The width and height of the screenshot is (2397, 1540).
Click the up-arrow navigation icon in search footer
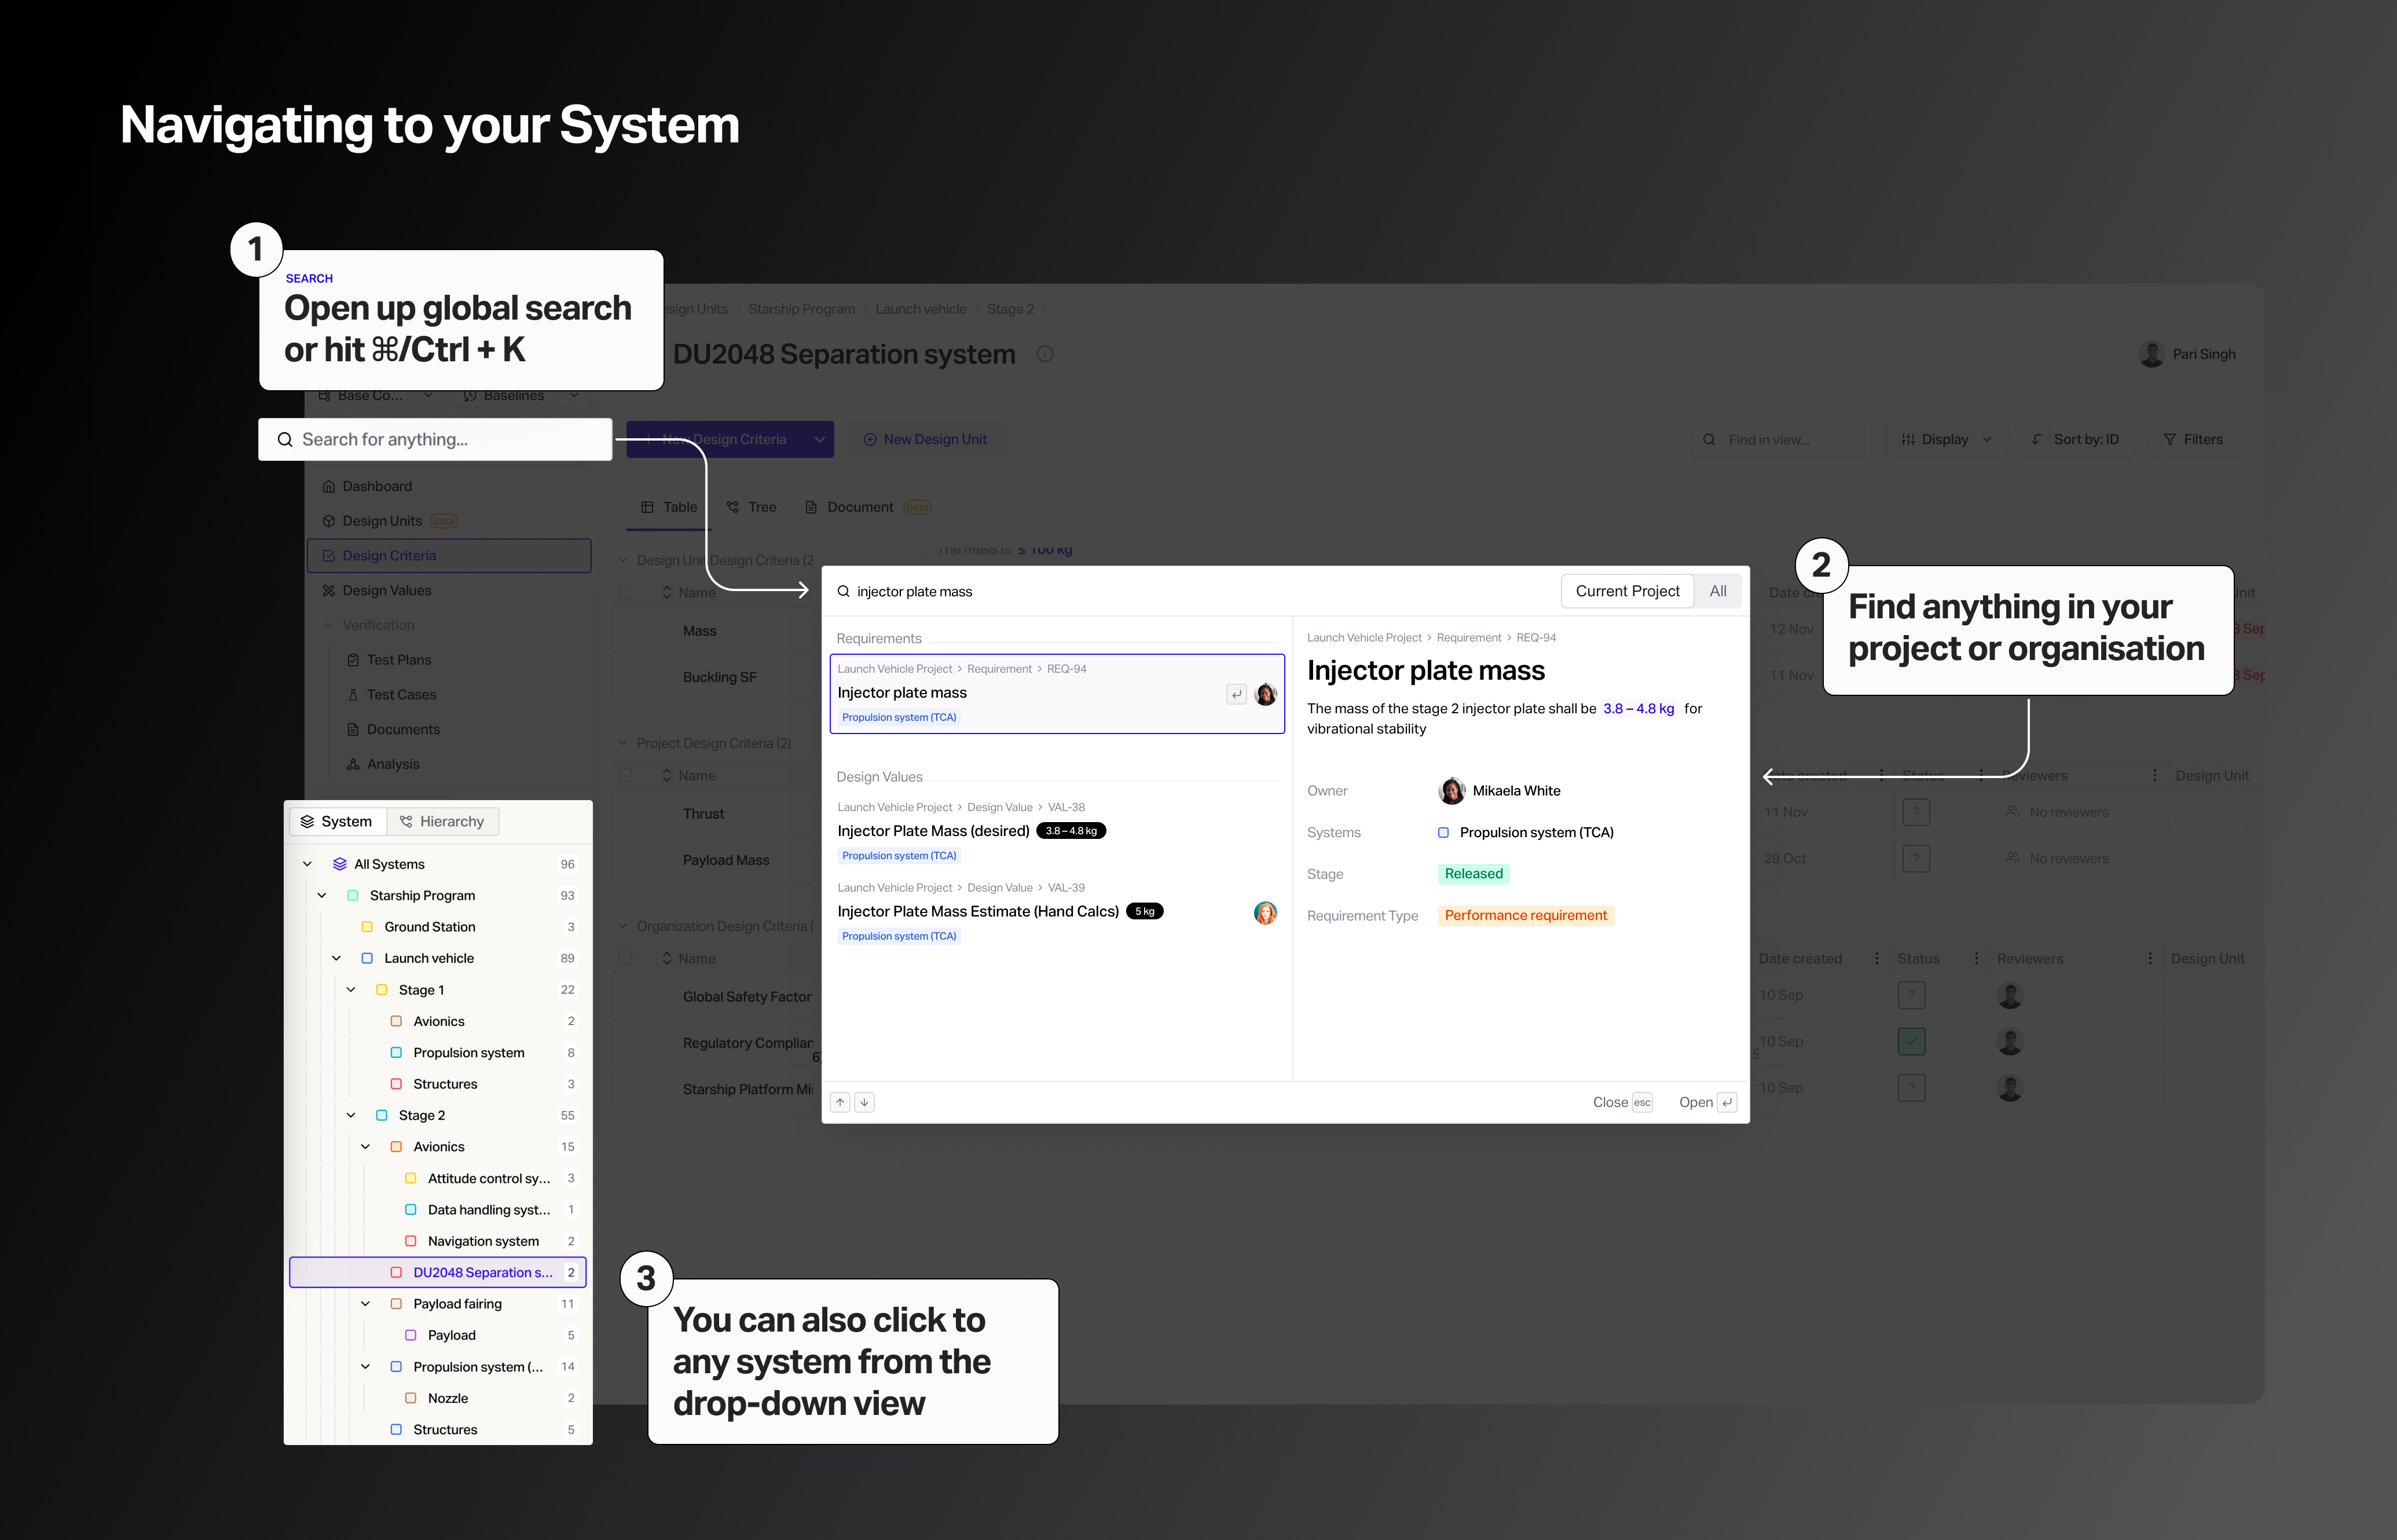[841, 1102]
